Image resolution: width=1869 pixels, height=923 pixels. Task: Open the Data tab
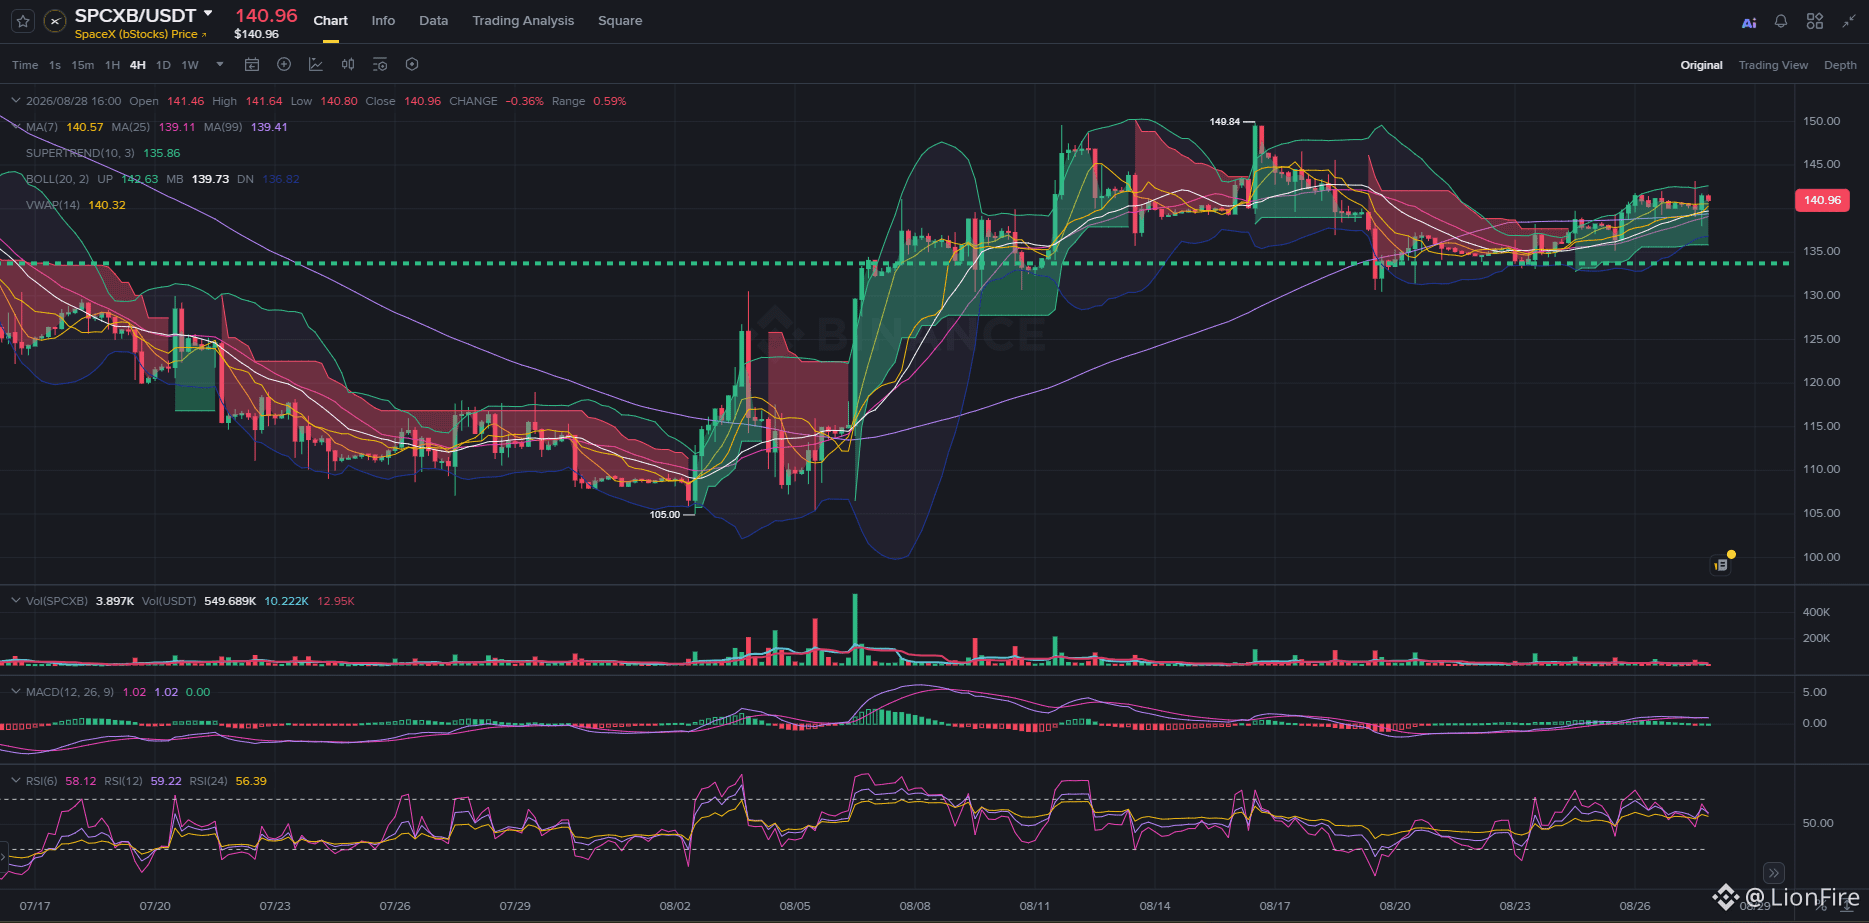click(434, 21)
